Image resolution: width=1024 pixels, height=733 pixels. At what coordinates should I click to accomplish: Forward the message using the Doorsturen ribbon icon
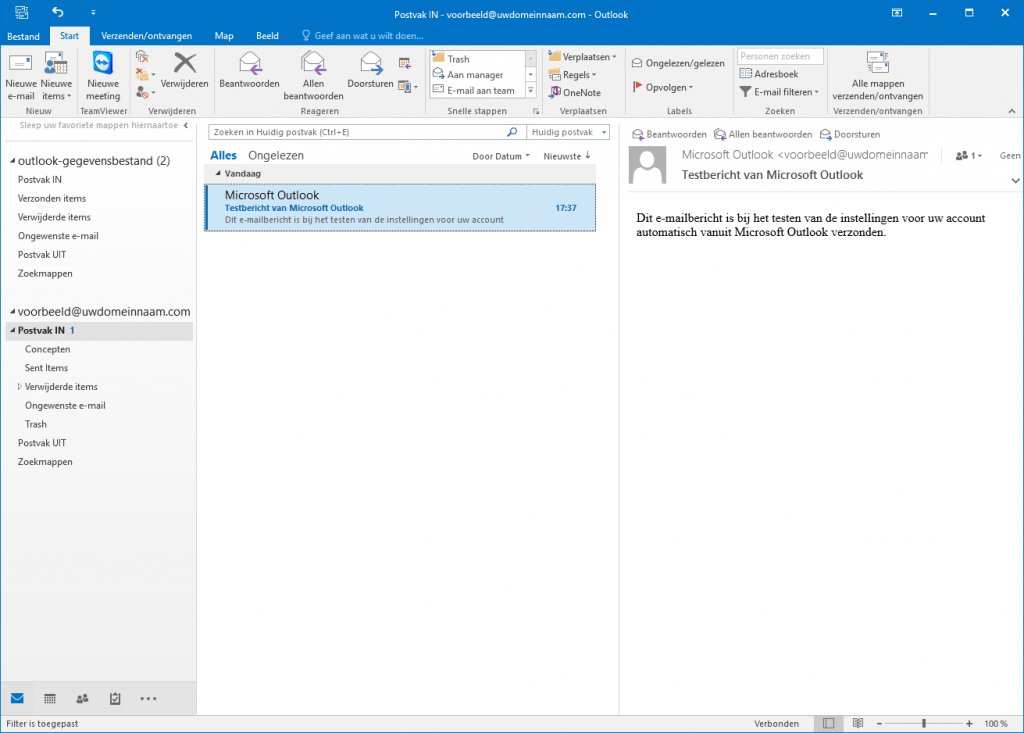point(370,71)
